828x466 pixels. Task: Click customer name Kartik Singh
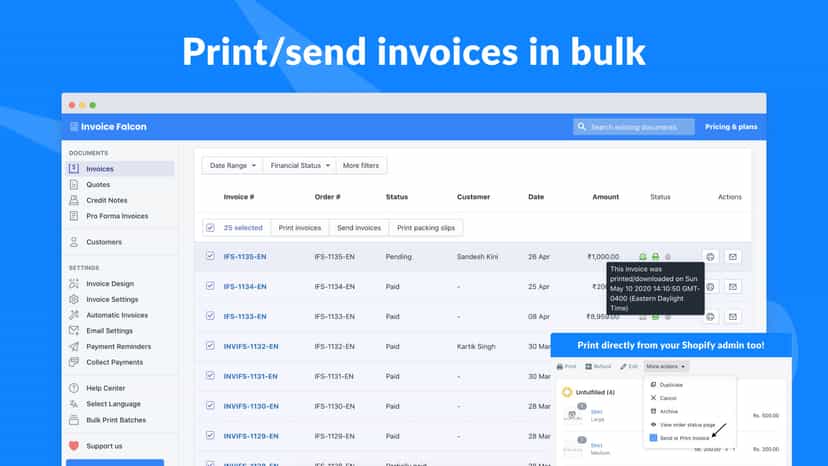pyautogui.click(x=476, y=347)
